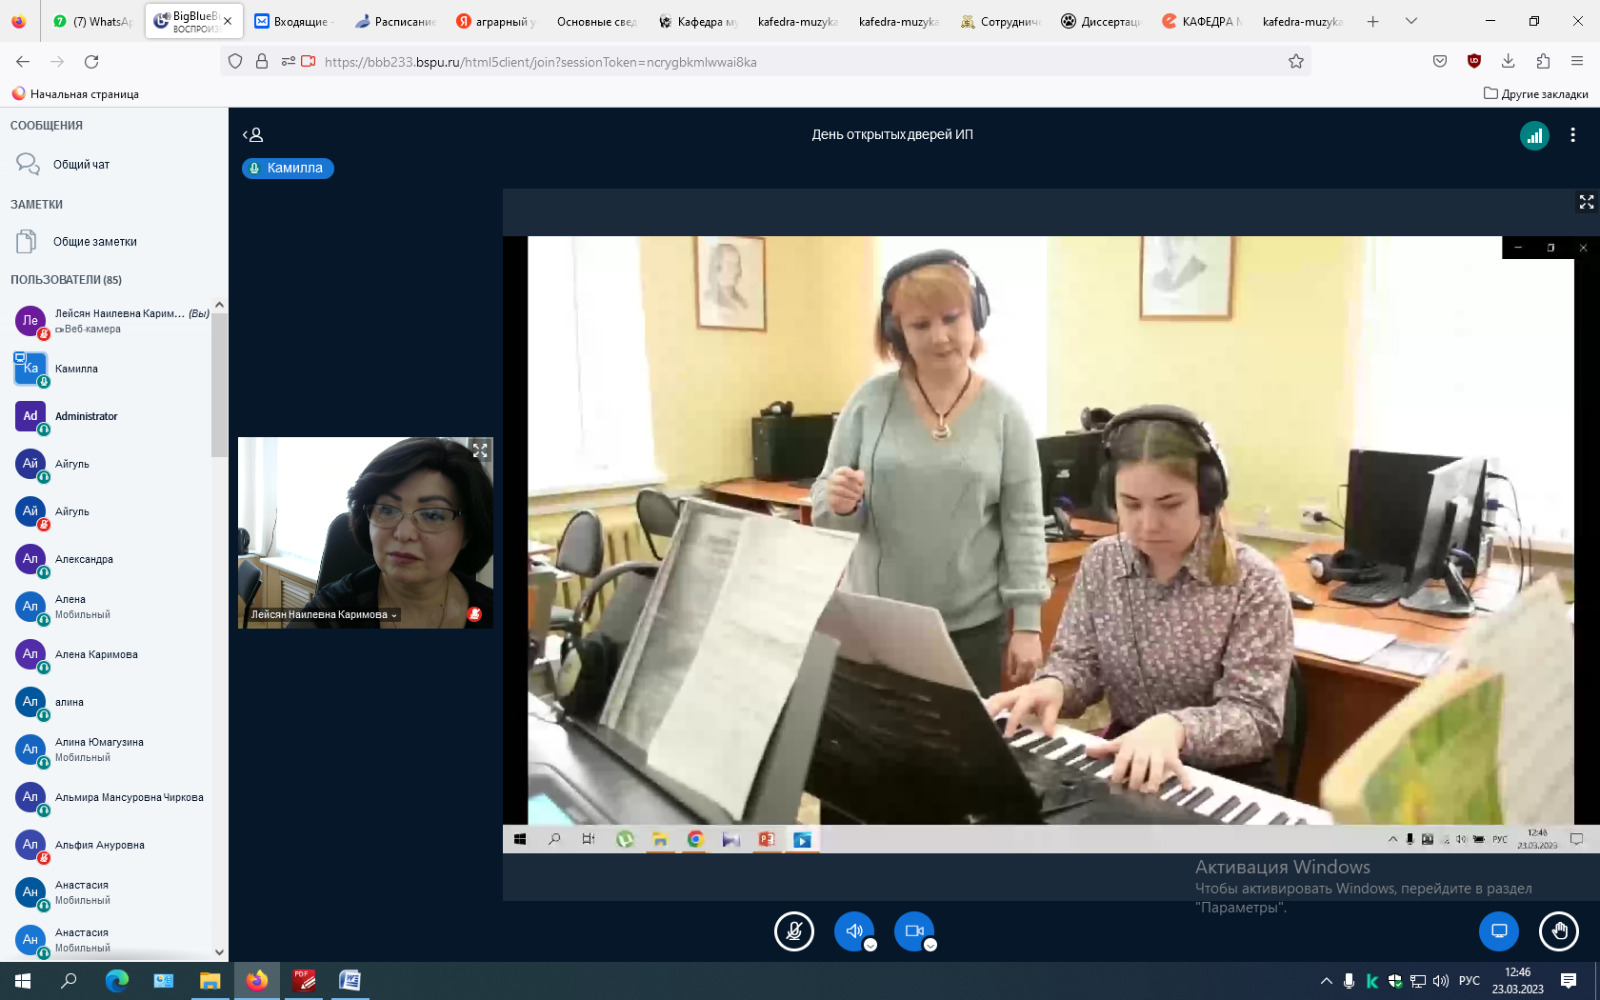Toggle the webcam sharing button
Viewport: 1600px width, 1000px height.
tap(913, 931)
